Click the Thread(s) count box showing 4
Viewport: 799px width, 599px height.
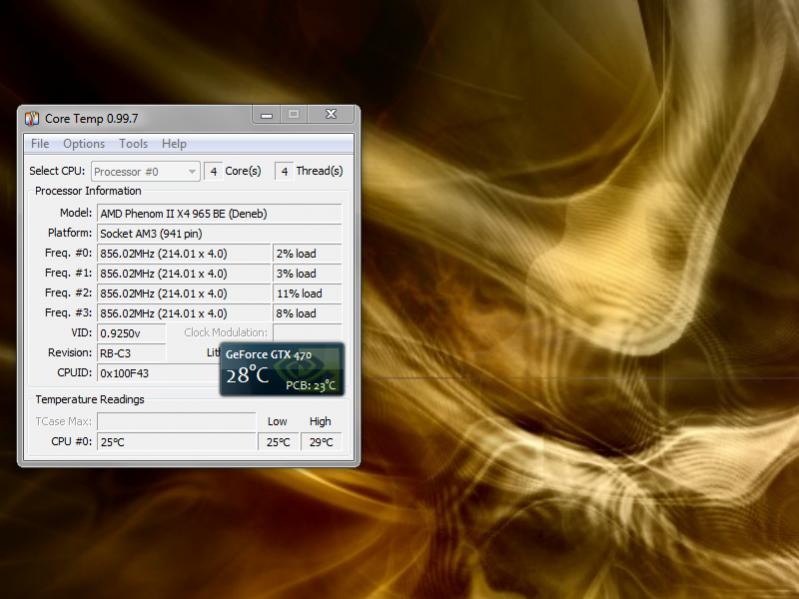(x=284, y=171)
